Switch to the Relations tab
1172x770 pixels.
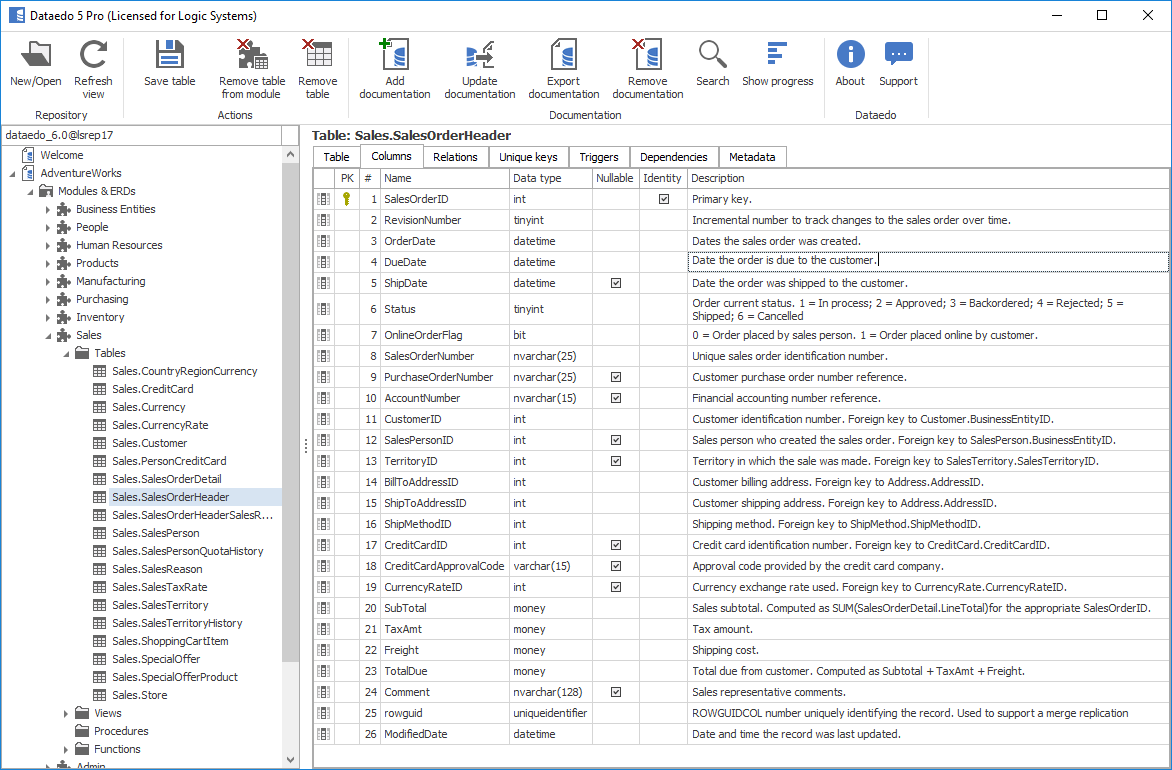(x=455, y=157)
